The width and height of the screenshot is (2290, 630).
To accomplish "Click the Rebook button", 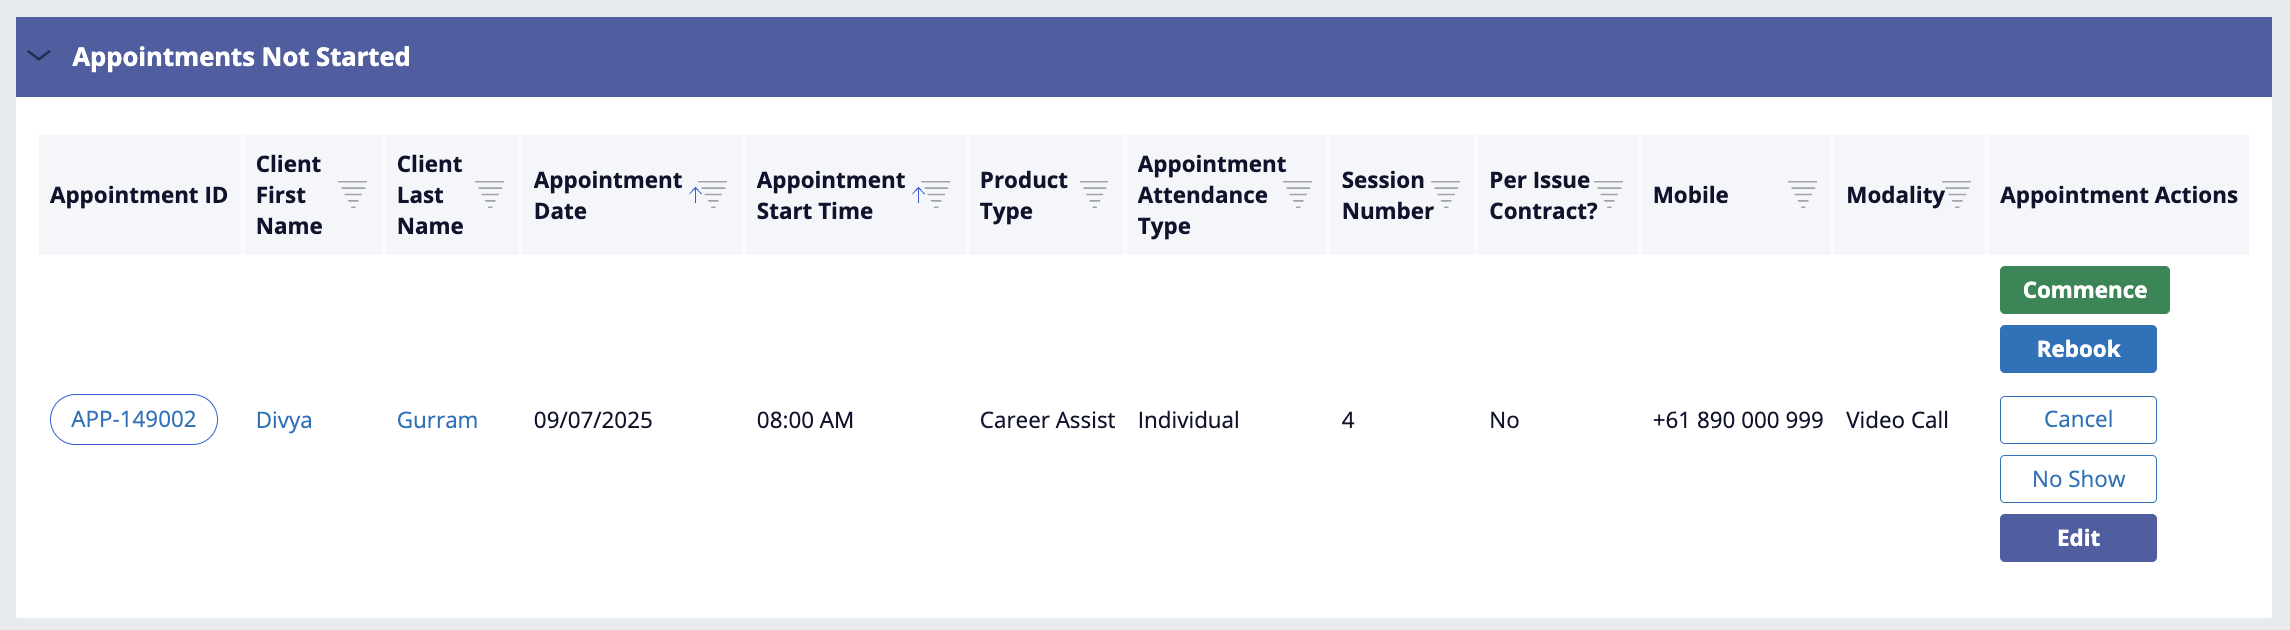I will click(2078, 349).
